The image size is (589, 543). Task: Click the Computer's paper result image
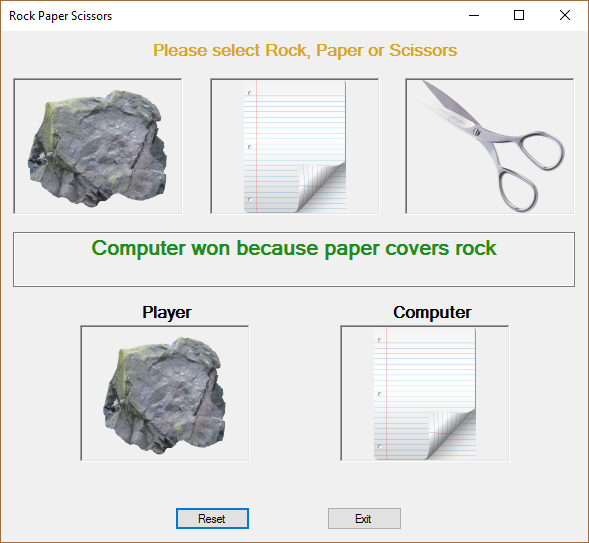coord(424,393)
